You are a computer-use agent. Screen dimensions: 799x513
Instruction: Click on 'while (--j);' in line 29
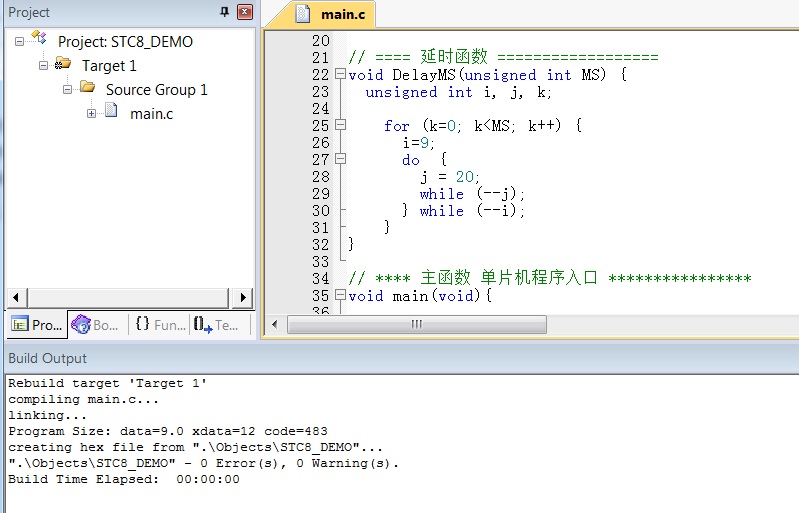[472, 194]
